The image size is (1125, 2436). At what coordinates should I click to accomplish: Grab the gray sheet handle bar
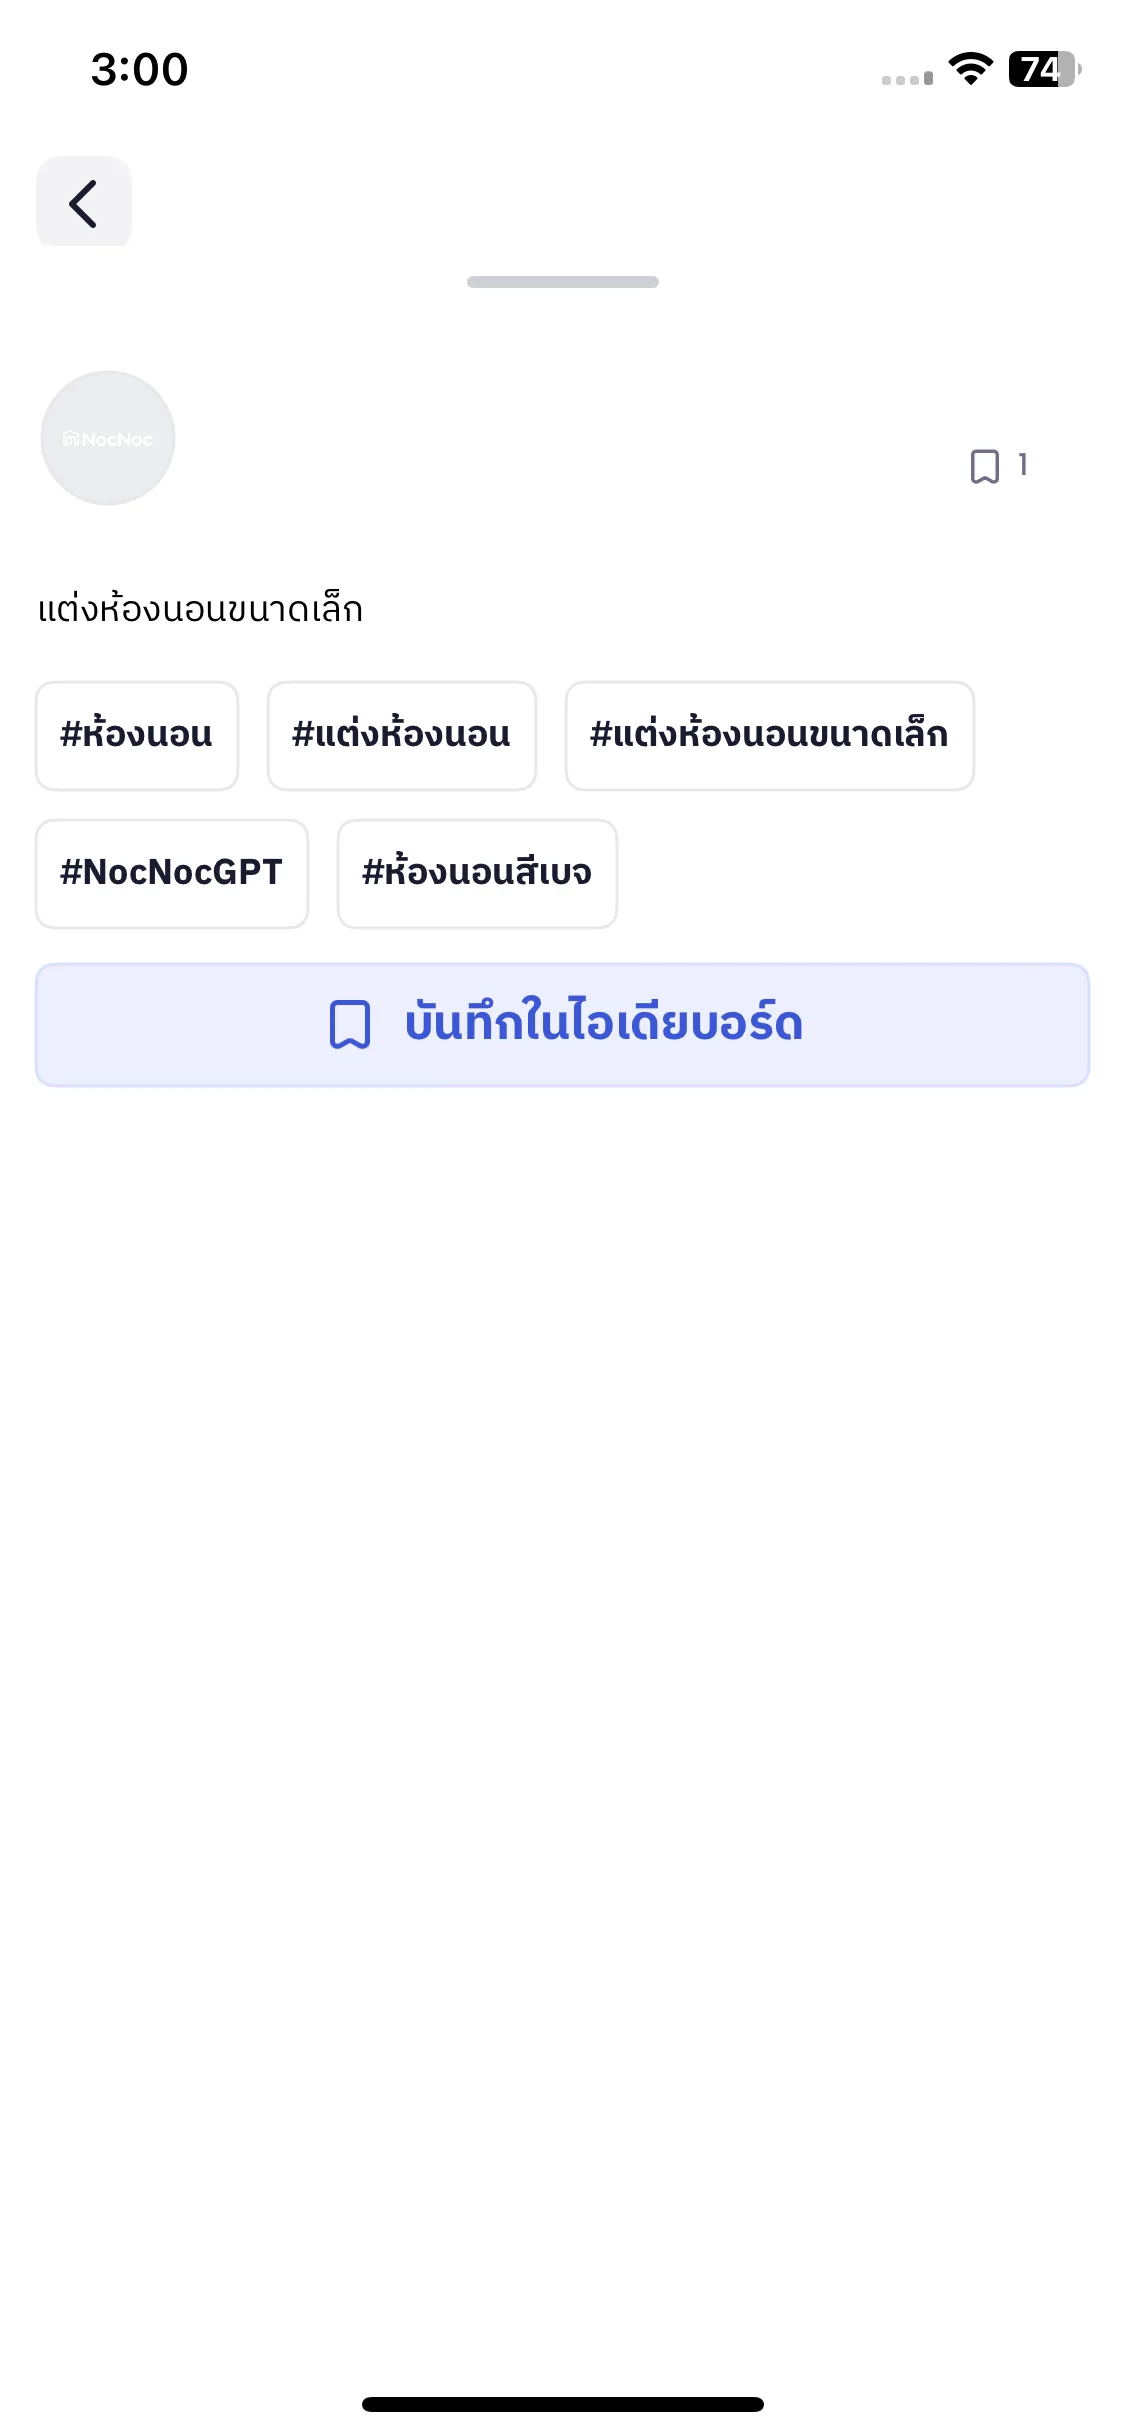click(x=563, y=282)
